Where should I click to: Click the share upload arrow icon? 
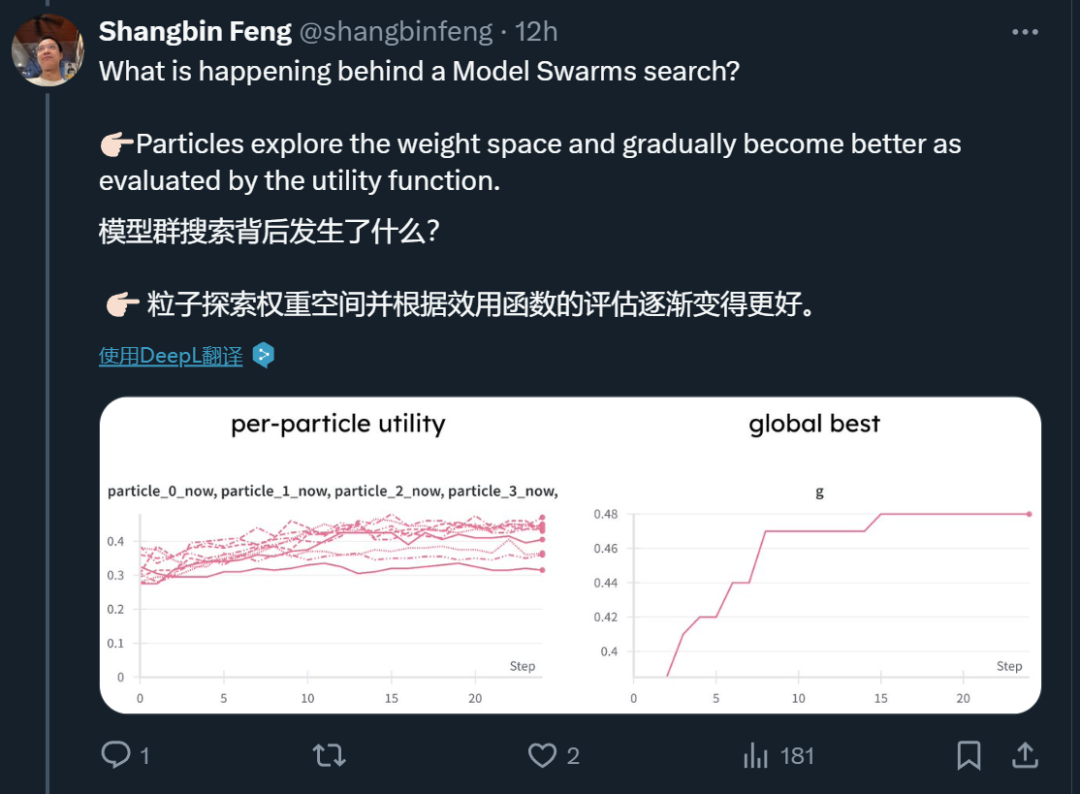click(1026, 755)
